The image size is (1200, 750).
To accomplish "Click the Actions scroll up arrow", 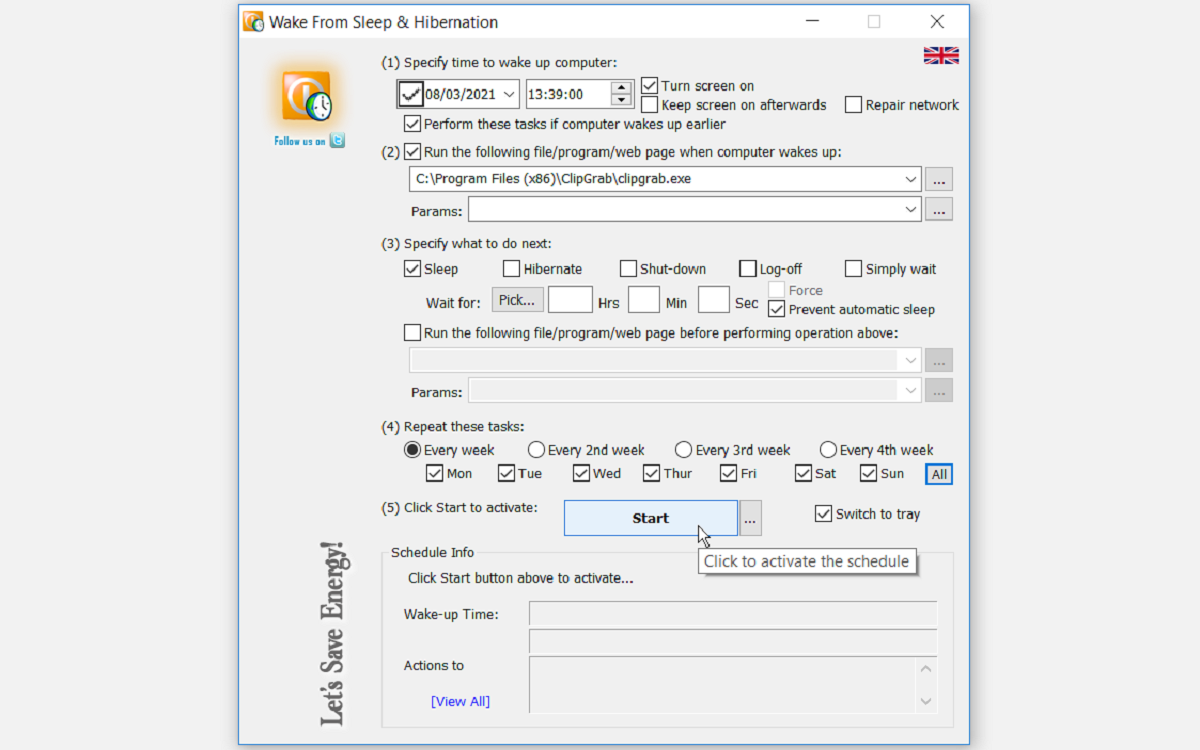I will (926, 668).
